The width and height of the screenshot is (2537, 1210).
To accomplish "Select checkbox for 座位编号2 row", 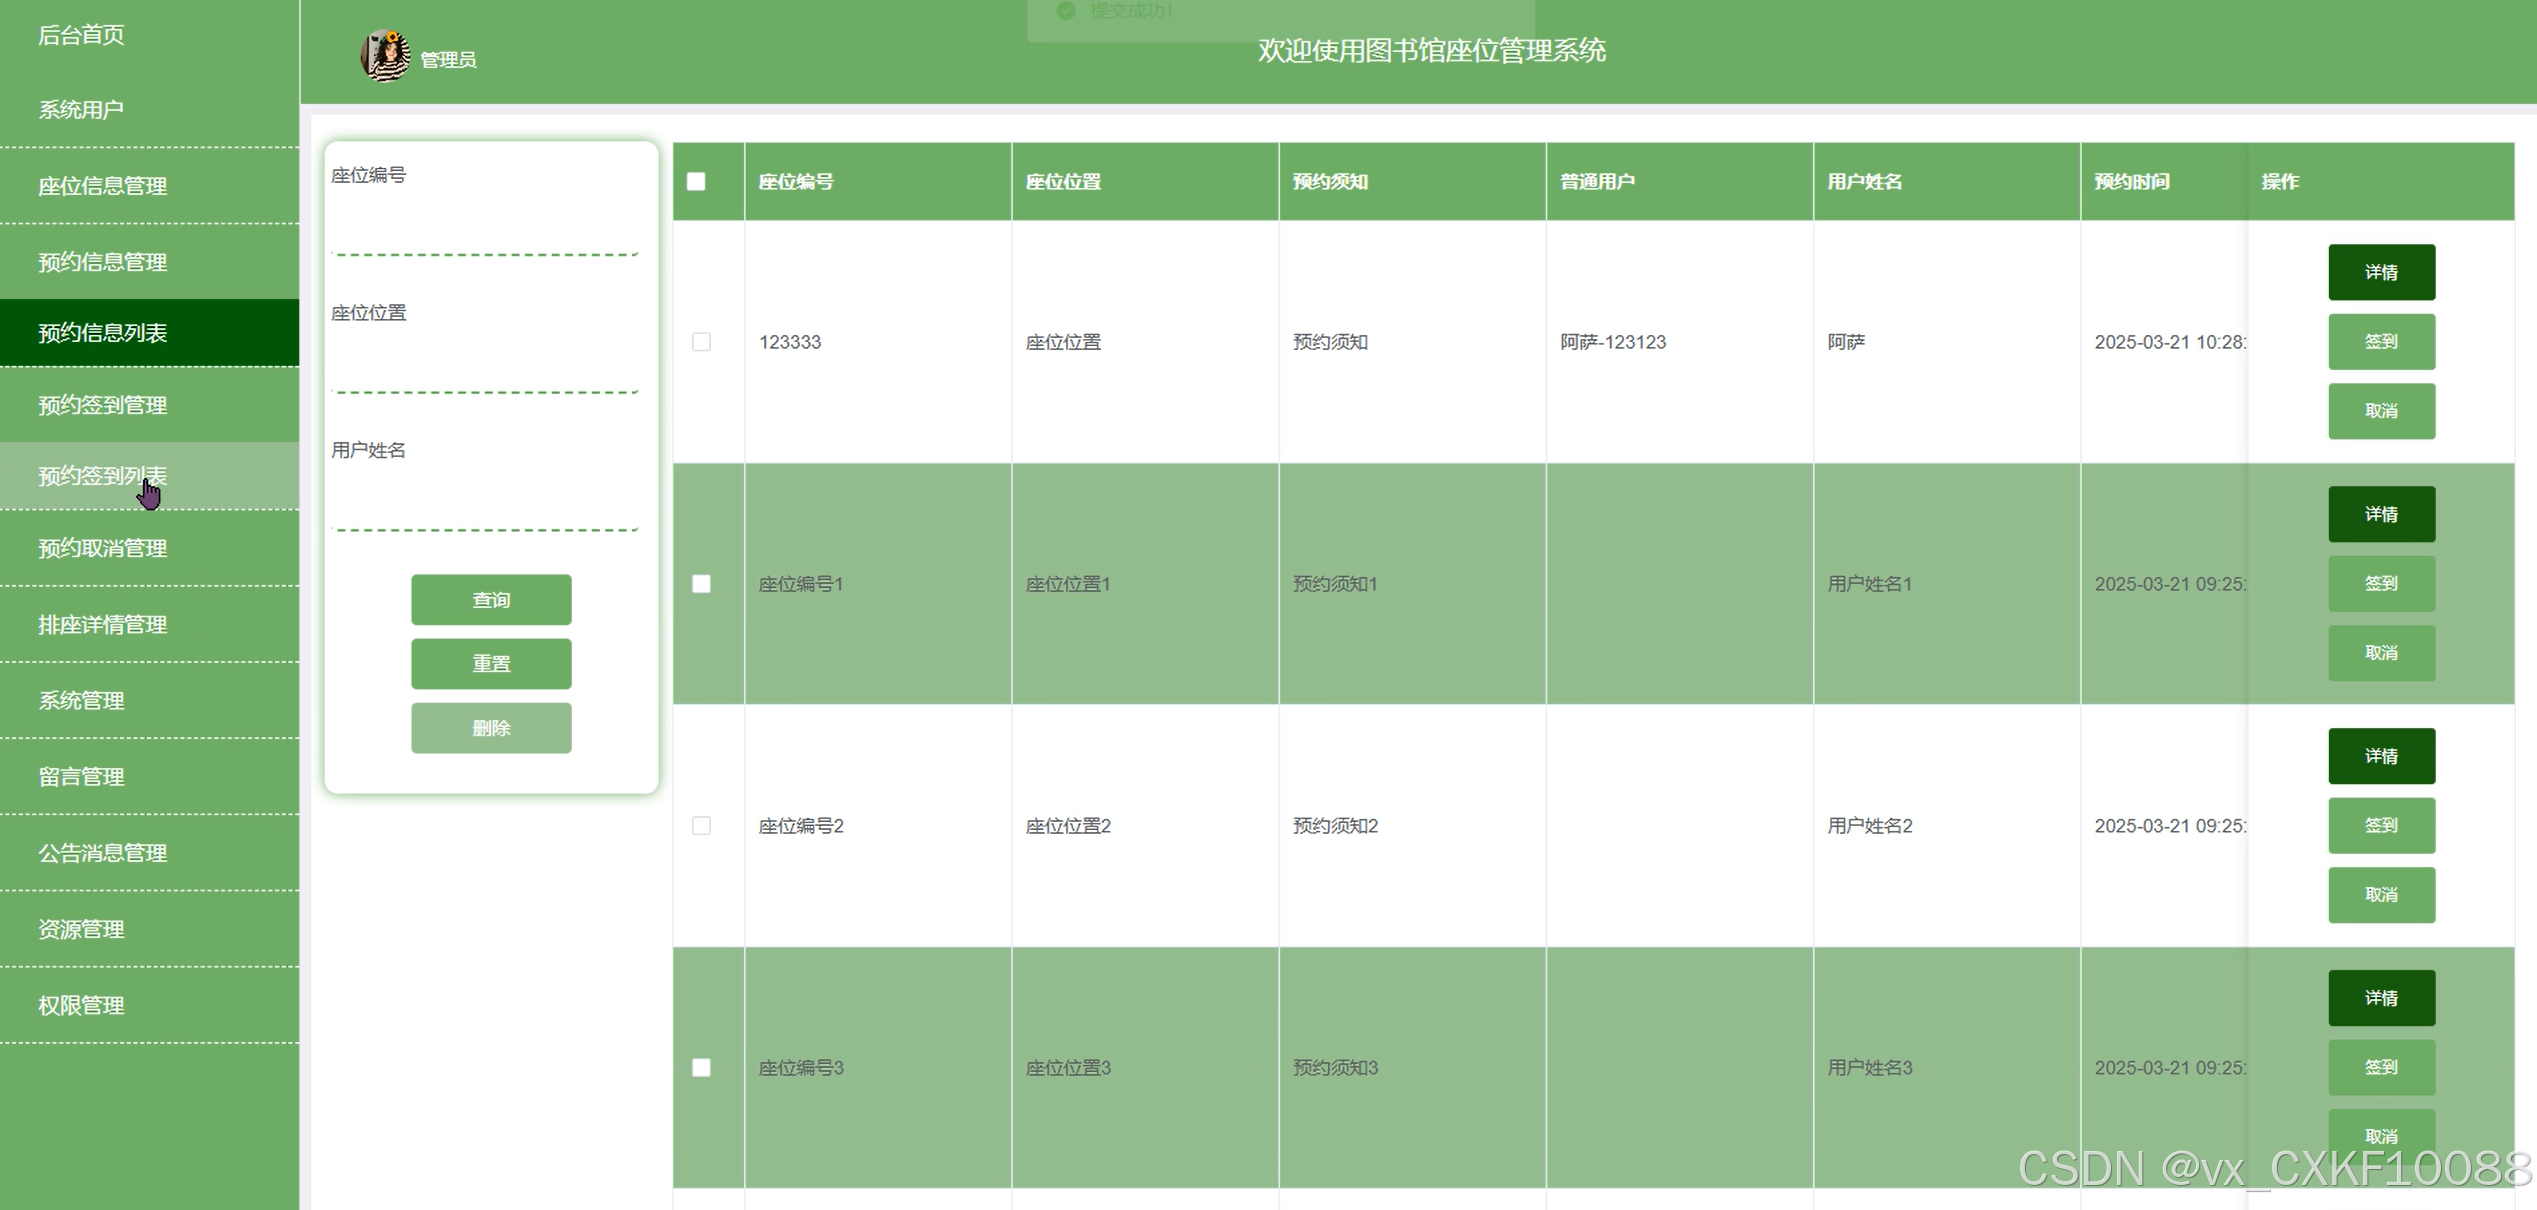I will click(701, 826).
